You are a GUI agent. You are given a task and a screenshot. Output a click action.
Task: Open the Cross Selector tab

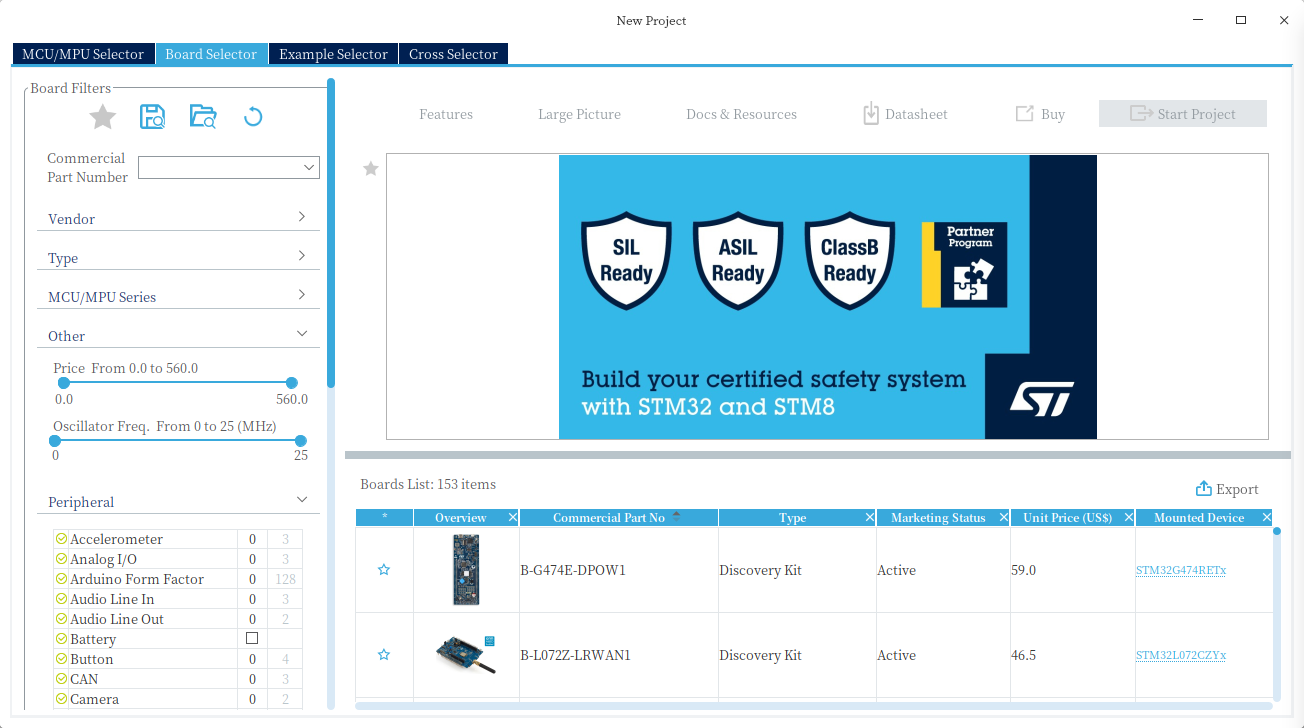[453, 54]
